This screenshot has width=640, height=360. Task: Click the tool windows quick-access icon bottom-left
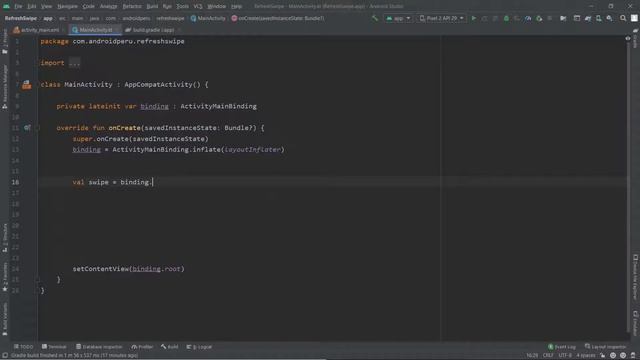tap(5, 356)
